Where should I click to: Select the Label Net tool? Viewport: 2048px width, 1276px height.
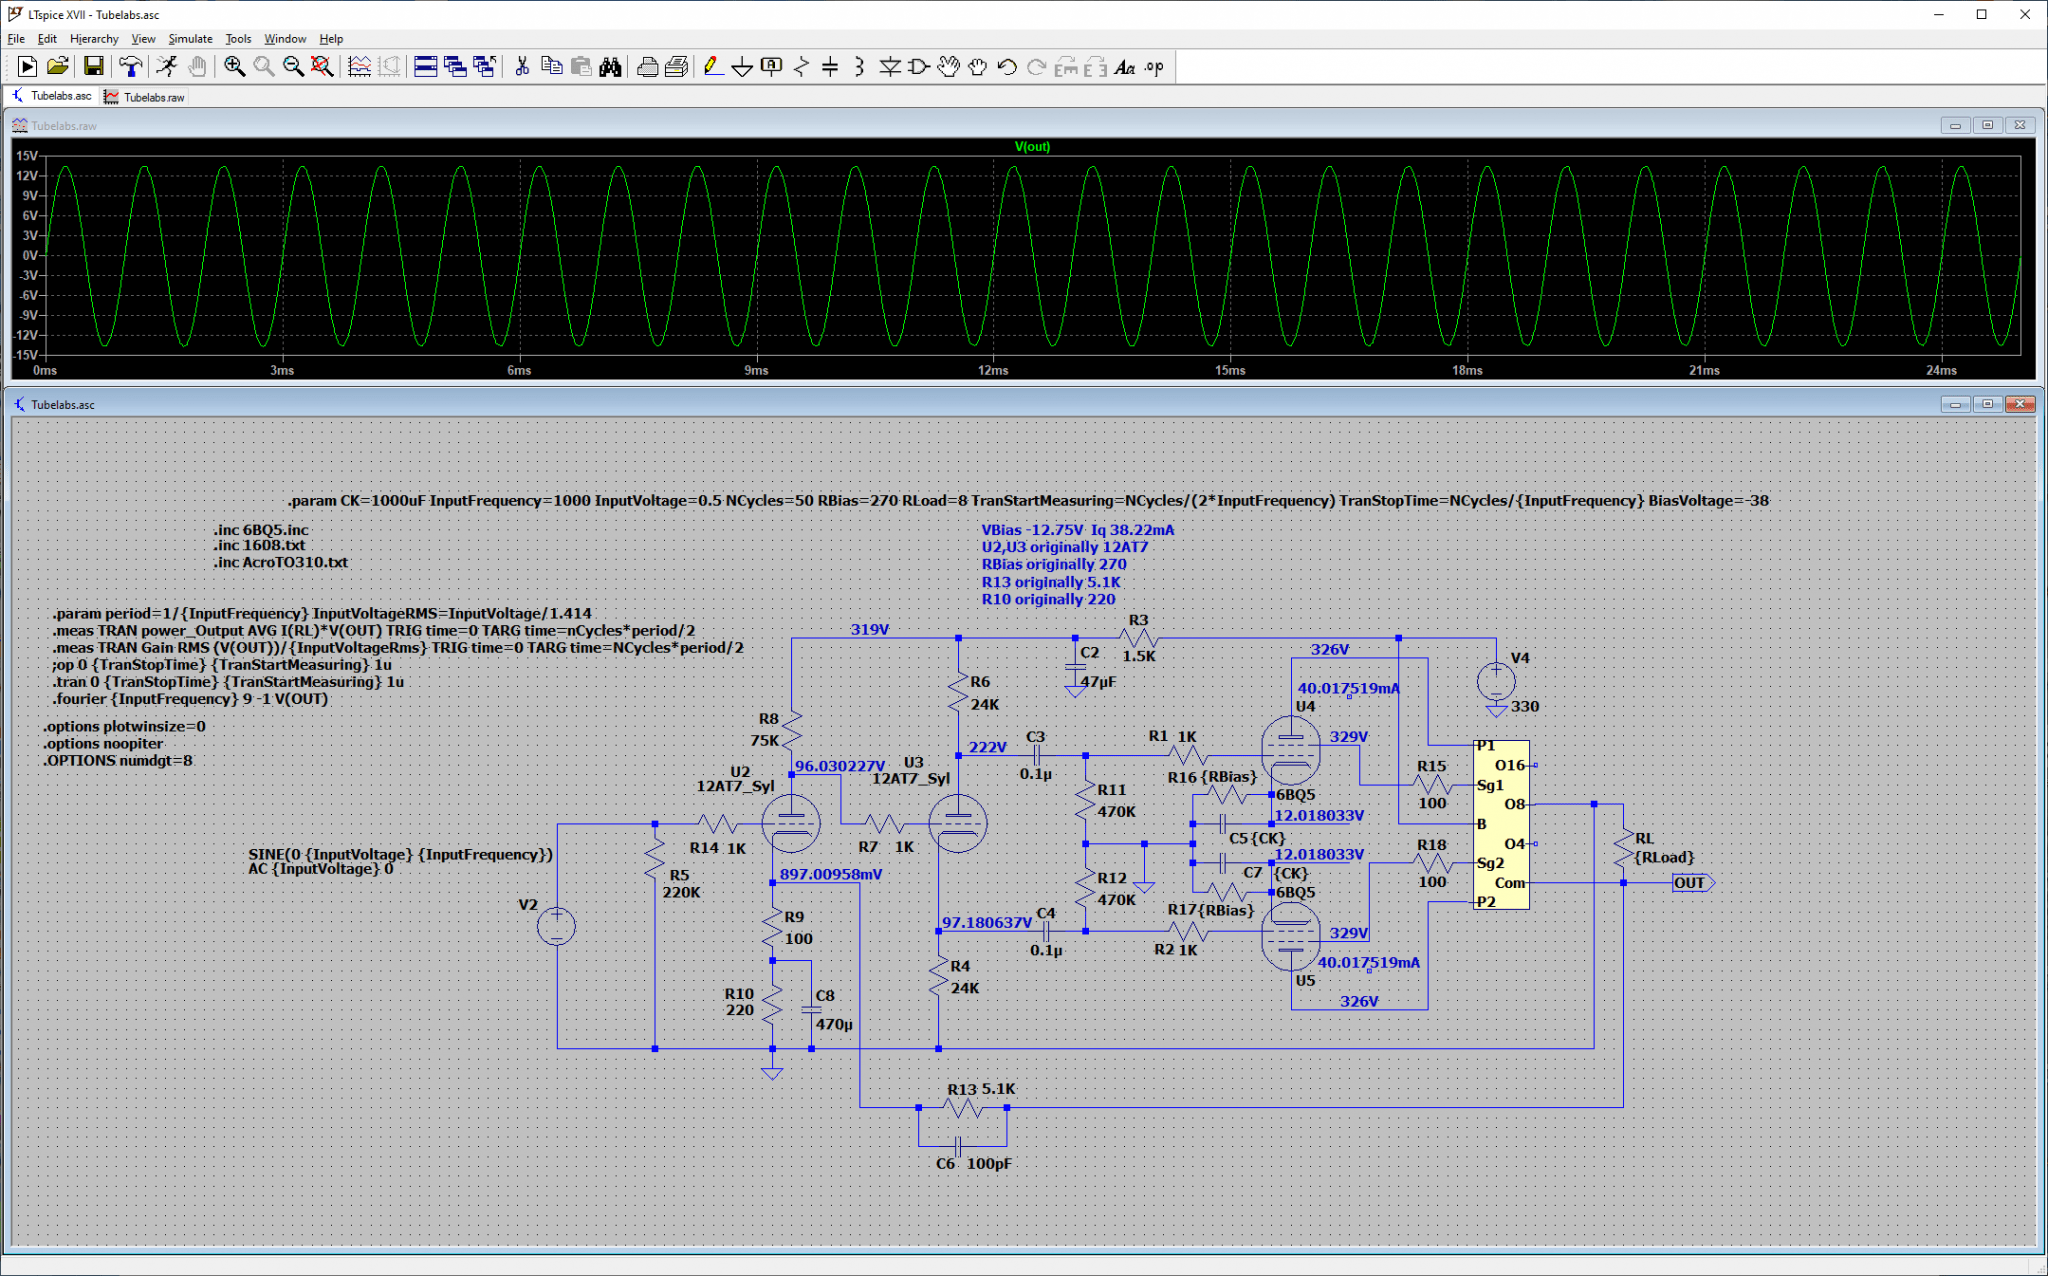(x=771, y=67)
